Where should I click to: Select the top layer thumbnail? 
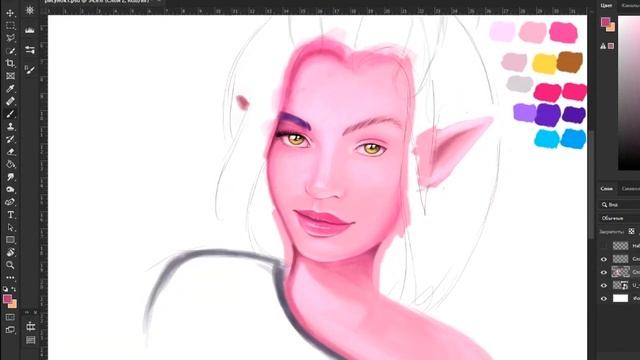(x=620, y=246)
